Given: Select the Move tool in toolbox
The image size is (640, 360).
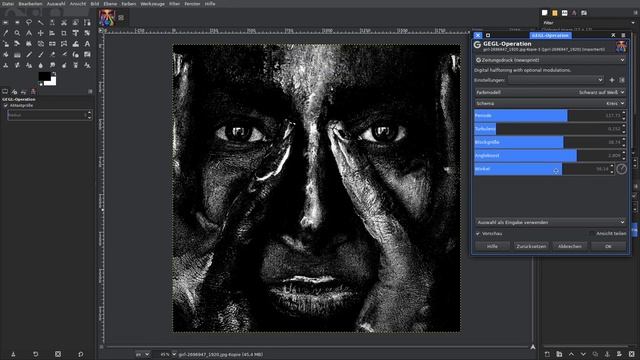Looking at the screenshot, I should click(x=40, y=33).
